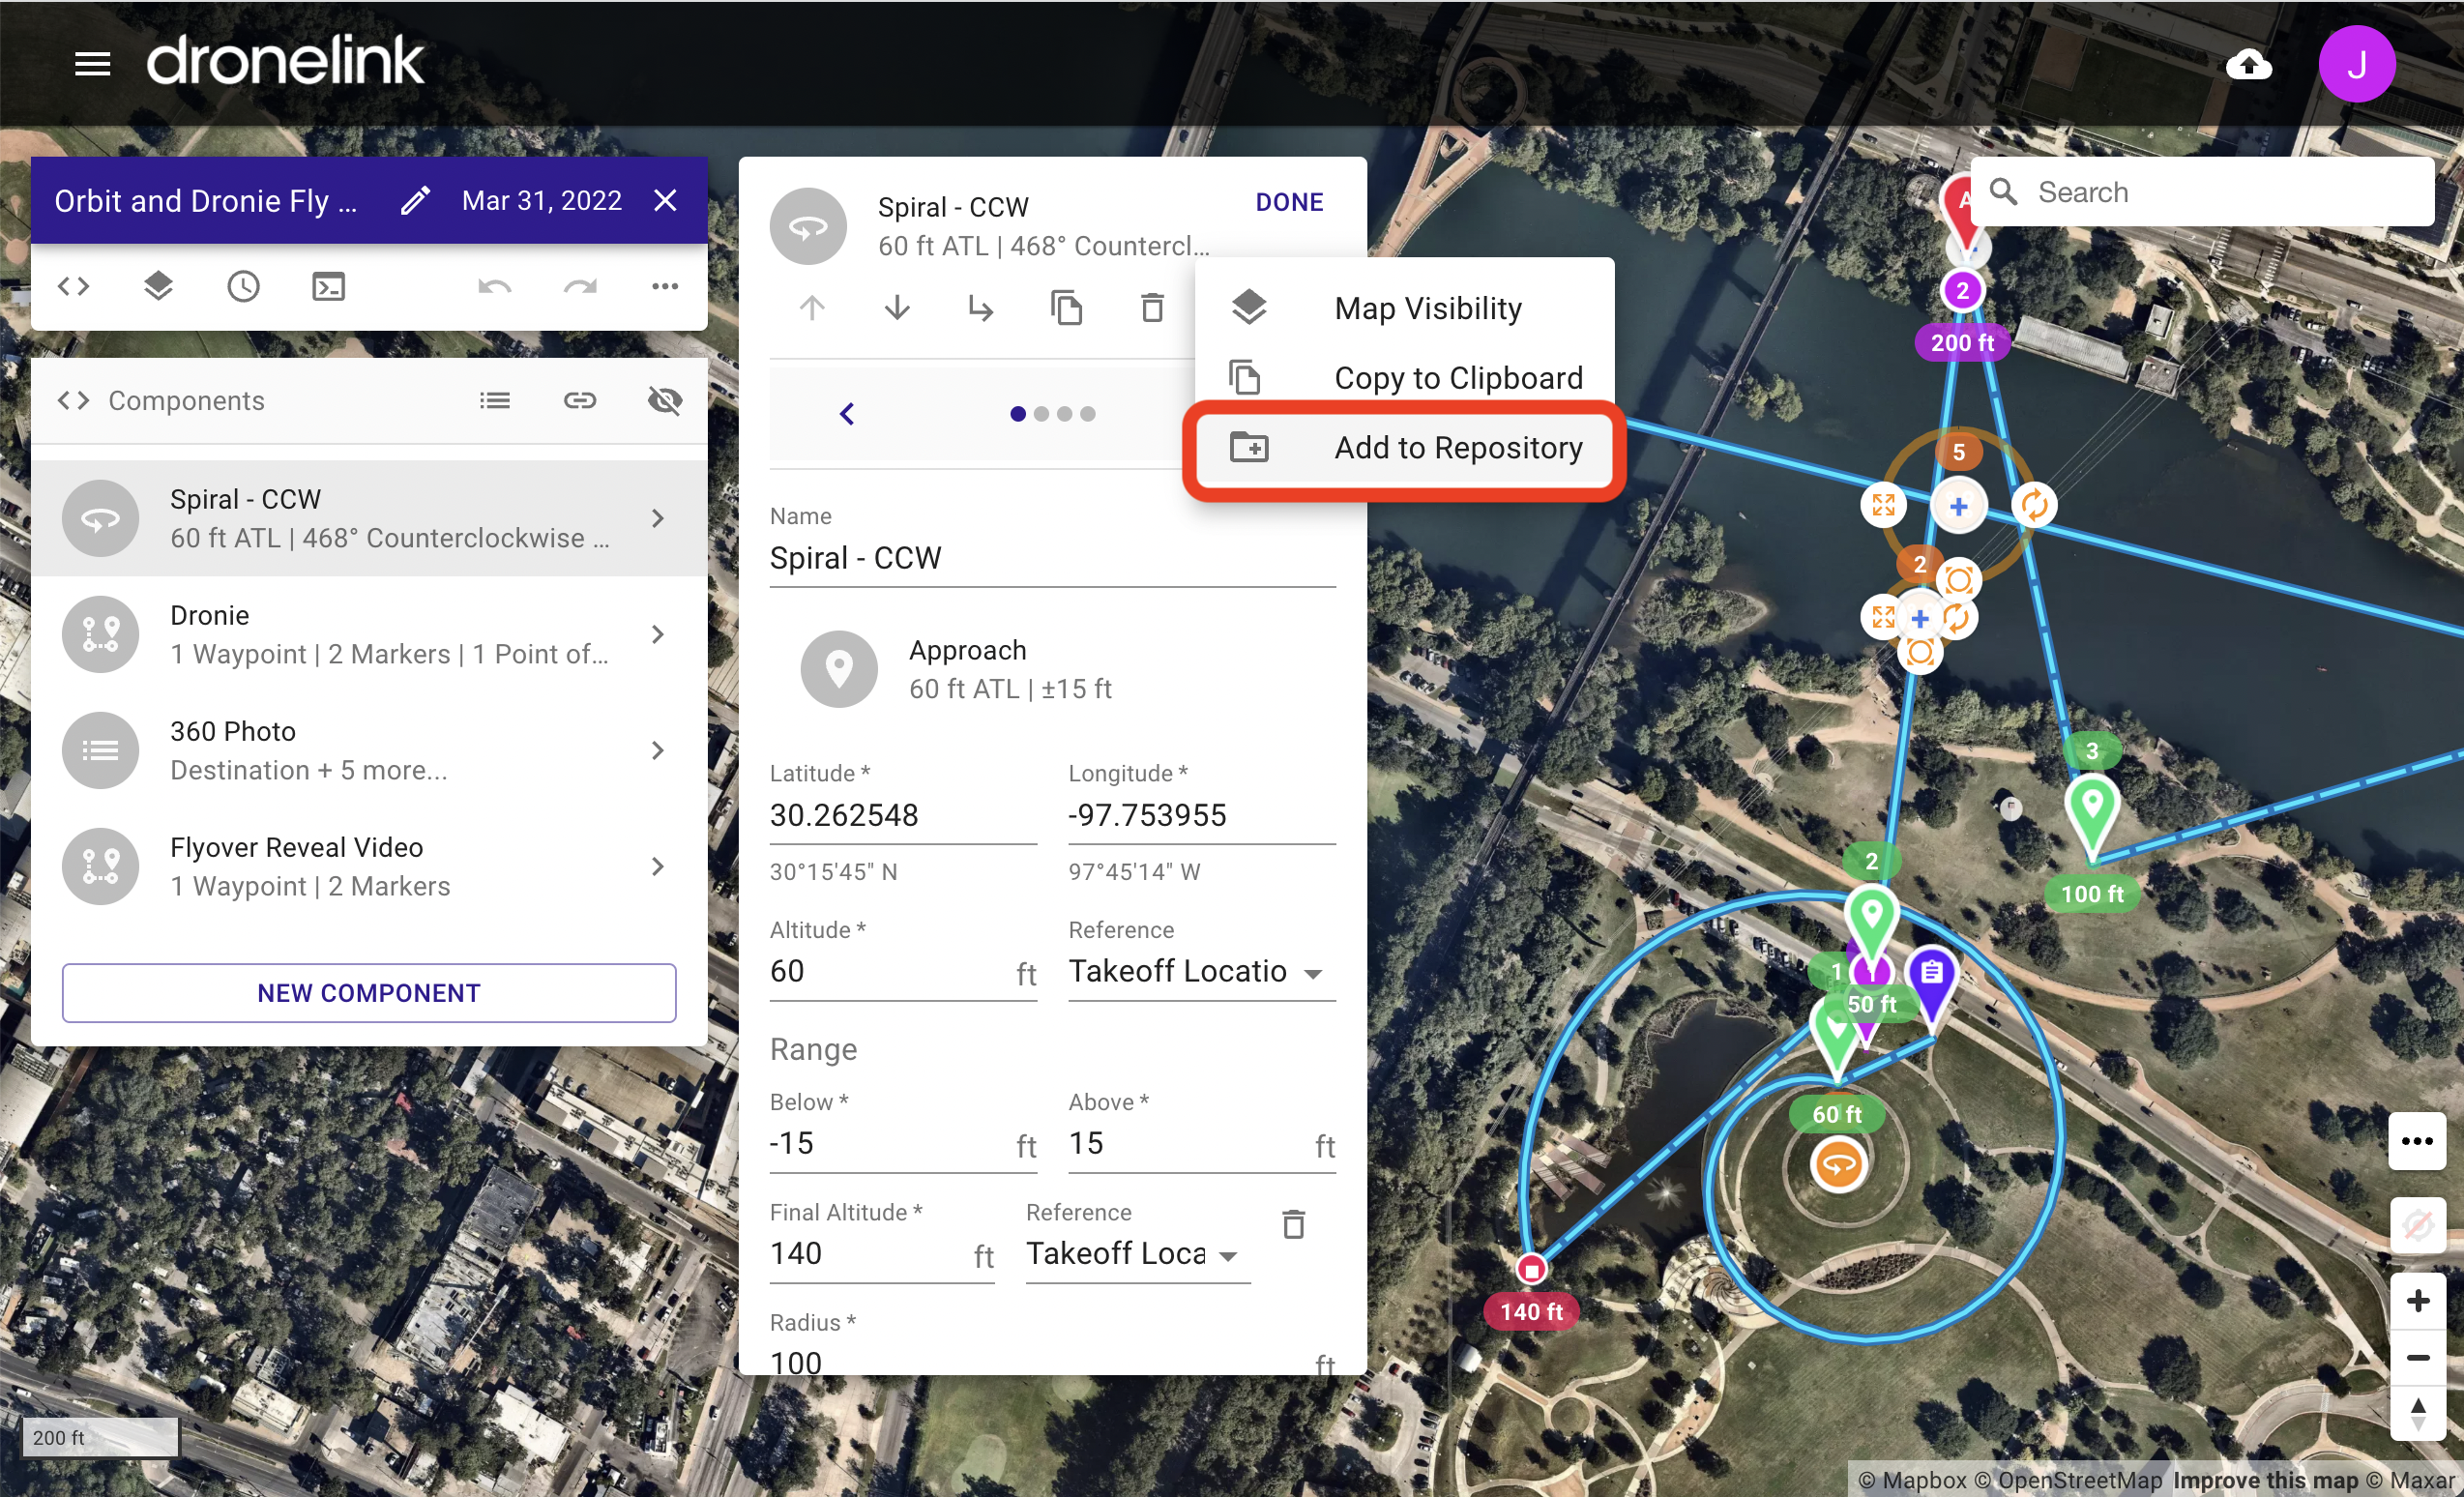Screen dimensions: 2464x1497
Task: Click the purple 200 ft marker label
Action: coord(1962,343)
